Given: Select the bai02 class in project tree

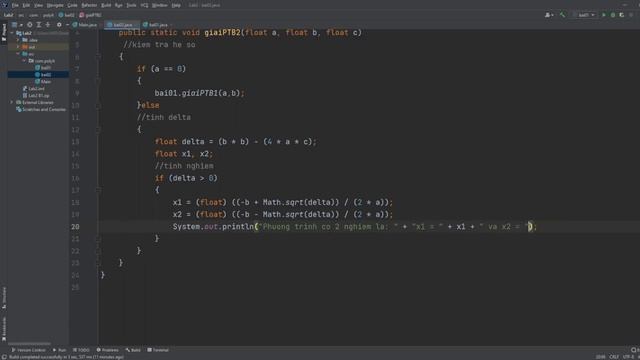Looking at the screenshot, I should point(43,75).
